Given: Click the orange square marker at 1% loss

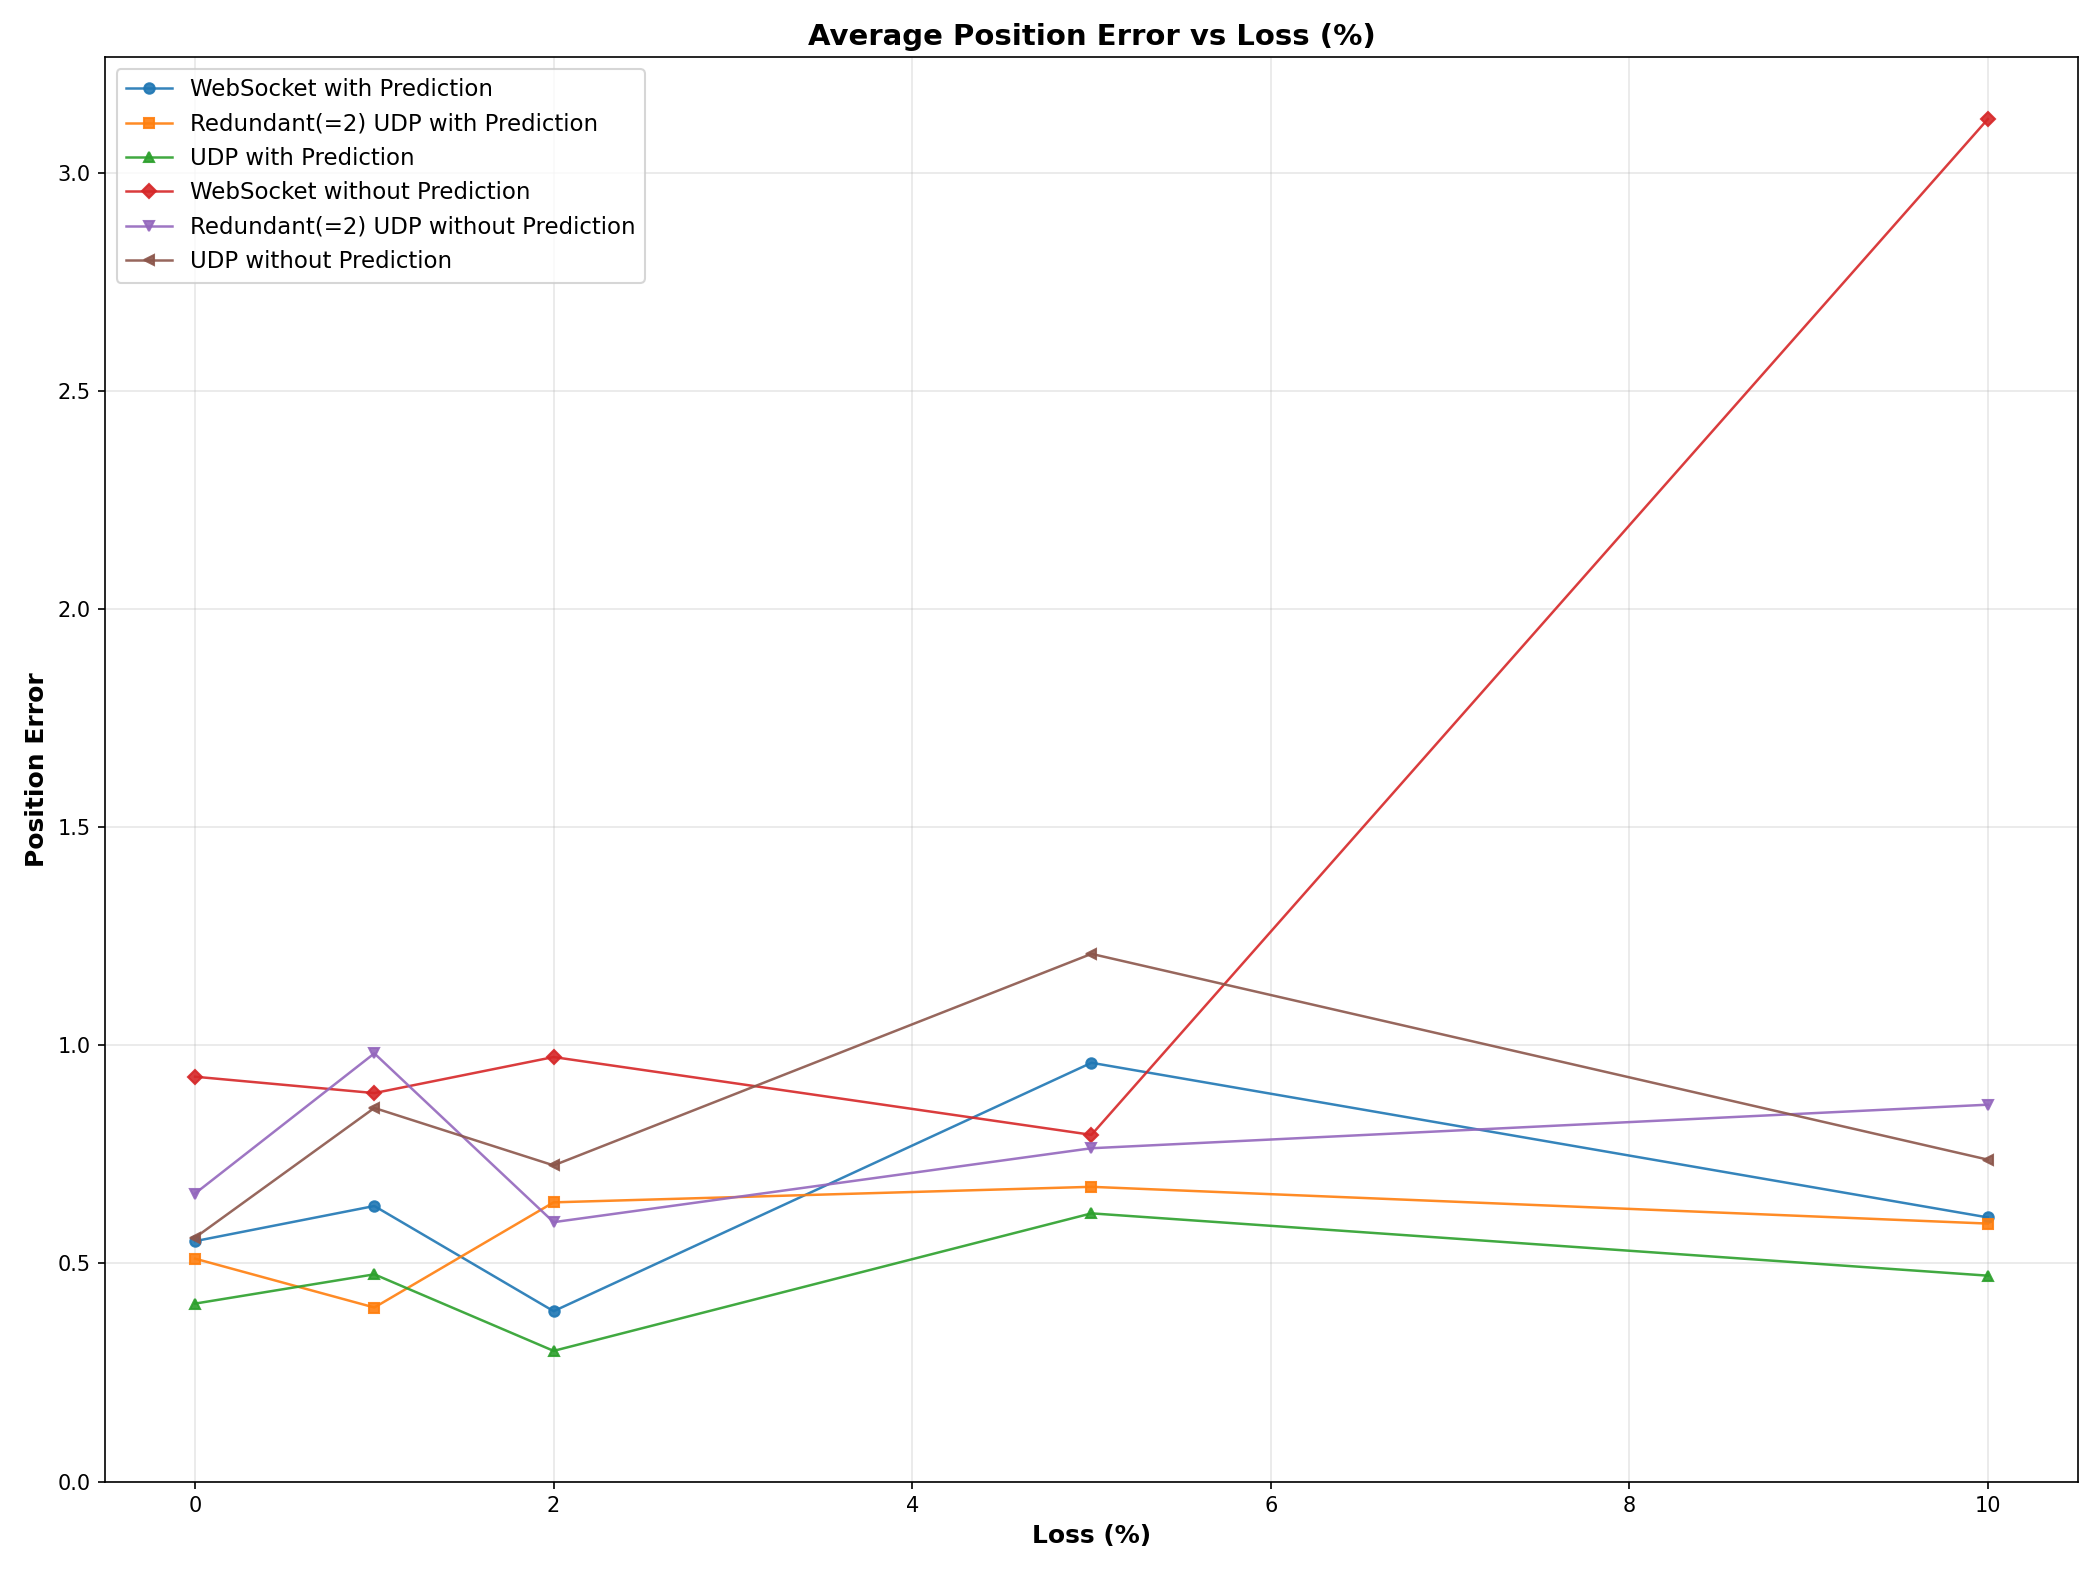Looking at the screenshot, I should coord(374,1308).
